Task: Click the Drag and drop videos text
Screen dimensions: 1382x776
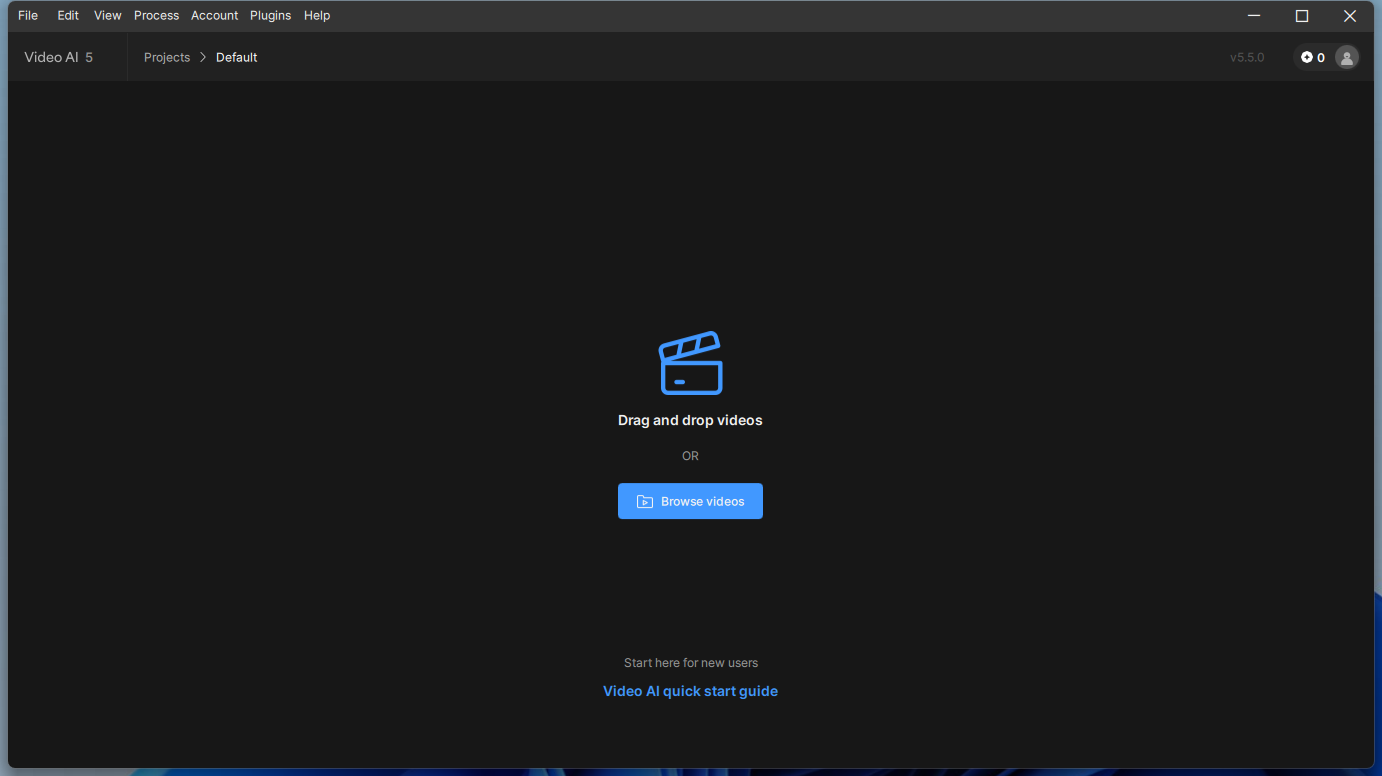Action: click(x=690, y=420)
